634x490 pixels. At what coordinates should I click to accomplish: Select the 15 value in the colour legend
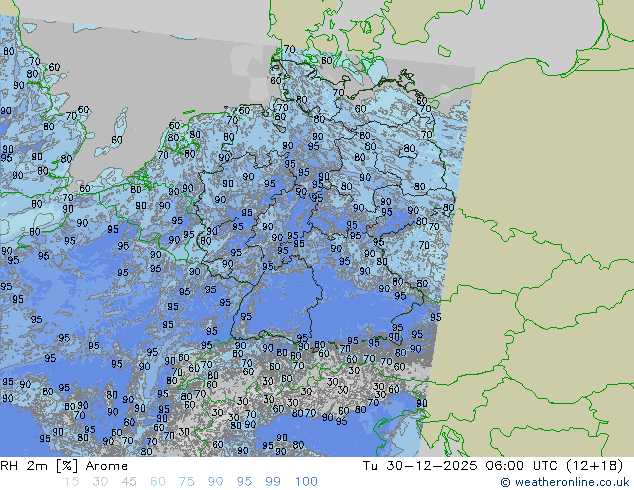coord(71,482)
